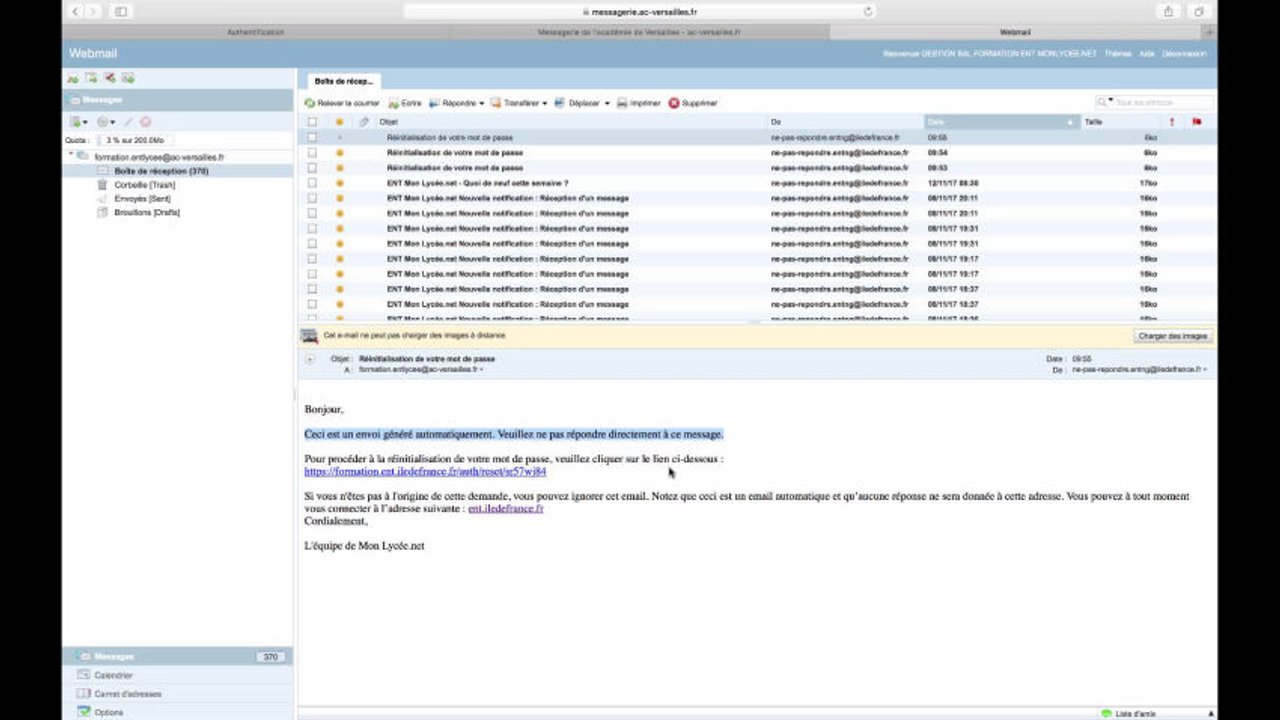Tick checkbox of the 09:55 Réinitialisation message

point(312,137)
